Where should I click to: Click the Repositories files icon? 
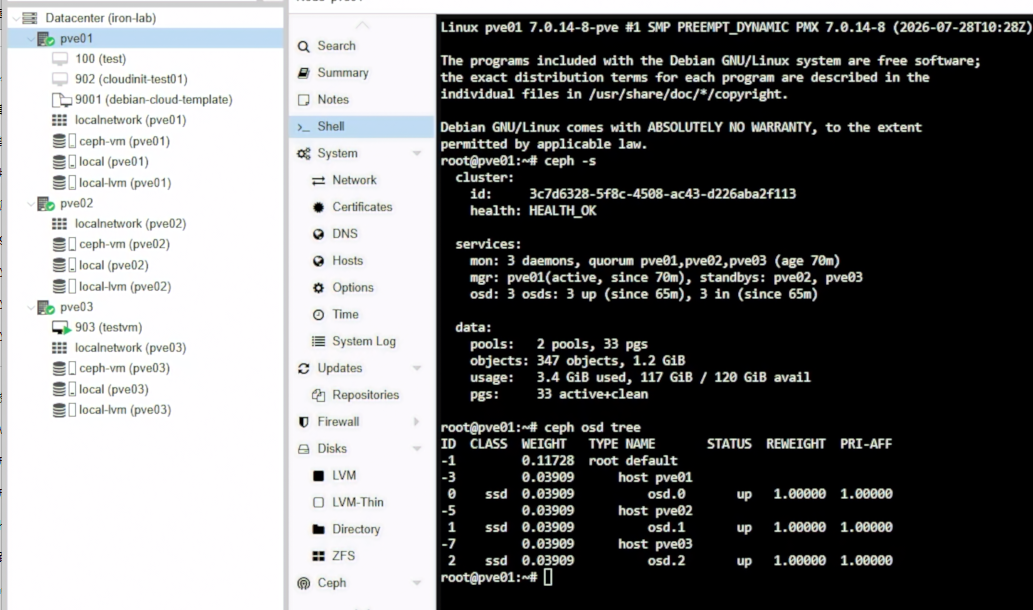[318, 395]
